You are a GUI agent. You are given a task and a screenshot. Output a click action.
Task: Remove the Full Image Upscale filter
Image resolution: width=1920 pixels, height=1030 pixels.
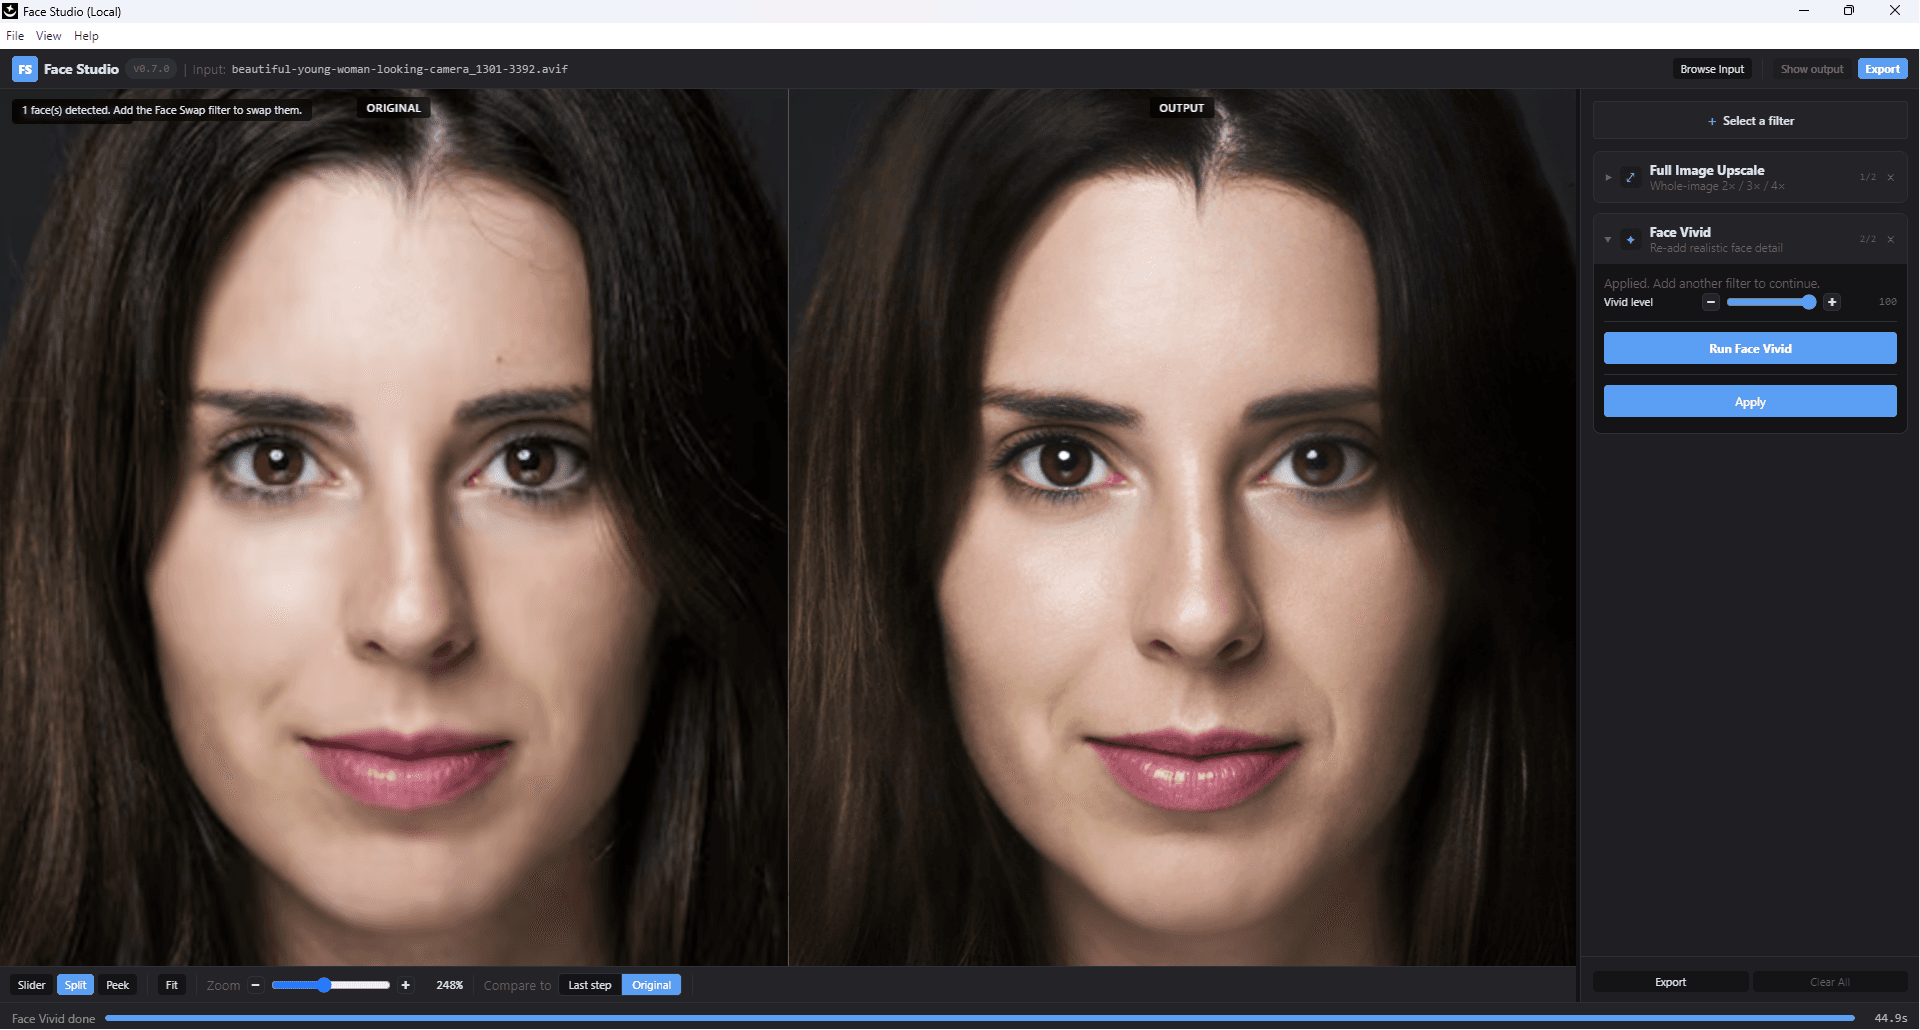click(1890, 177)
